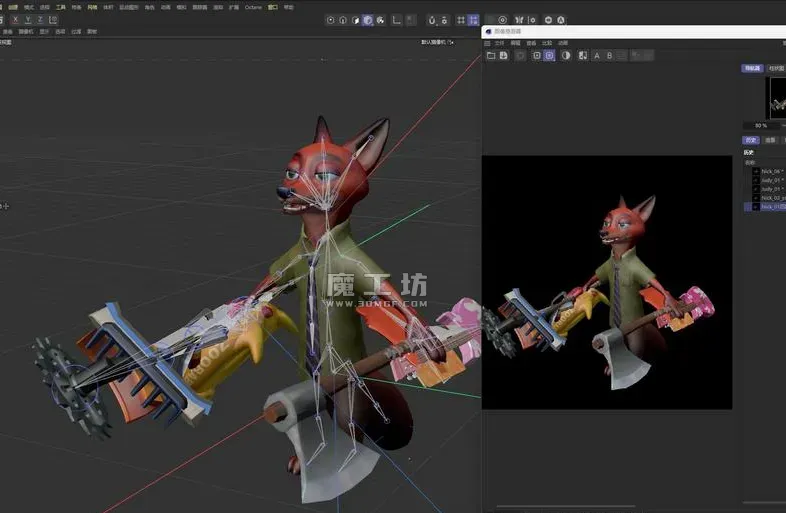This screenshot has height=513, width=786.
Task: Click the half-circle contrast icon
Action: click(566, 56)
